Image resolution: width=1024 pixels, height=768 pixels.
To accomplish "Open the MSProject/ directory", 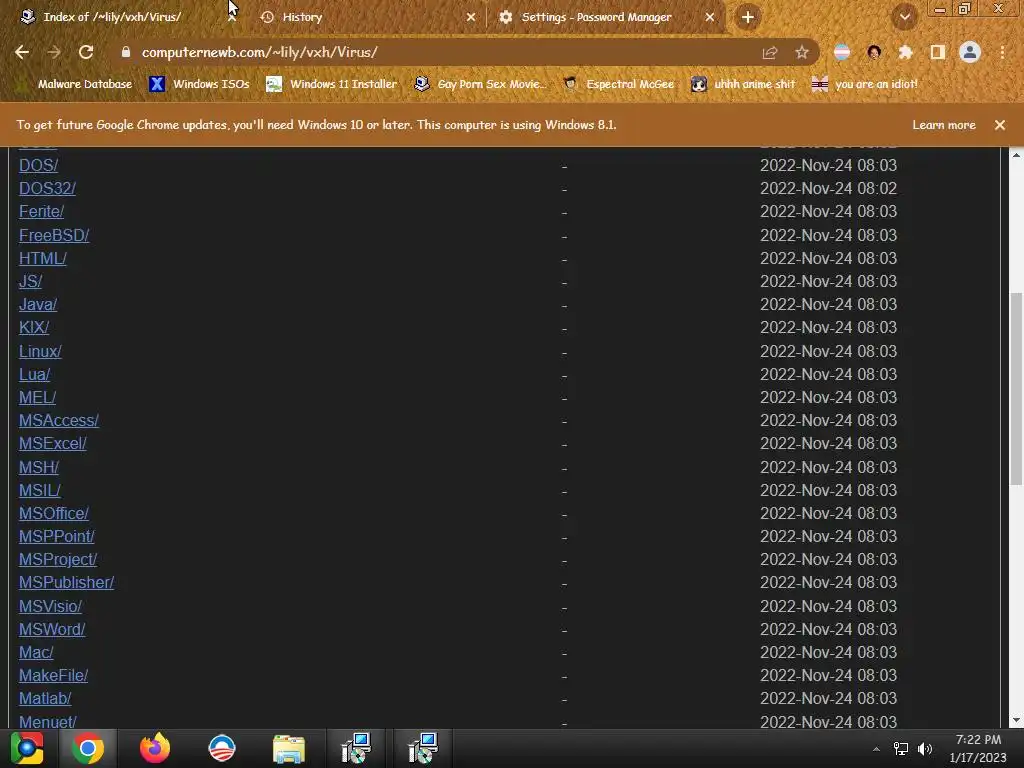I will pos(57,560).
